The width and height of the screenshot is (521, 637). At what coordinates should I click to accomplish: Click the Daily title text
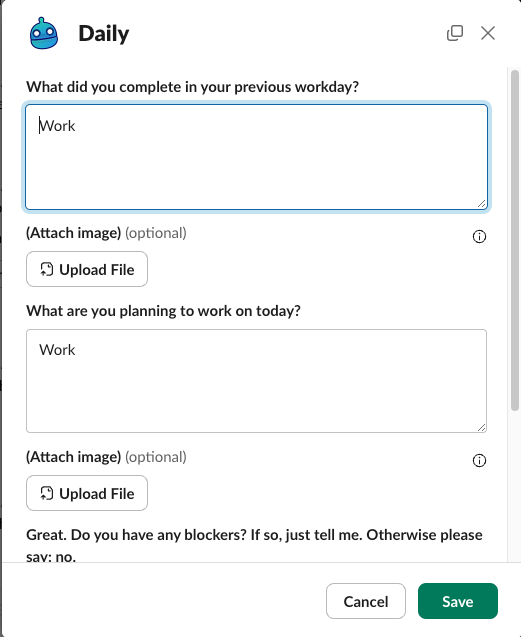(104, 33)
